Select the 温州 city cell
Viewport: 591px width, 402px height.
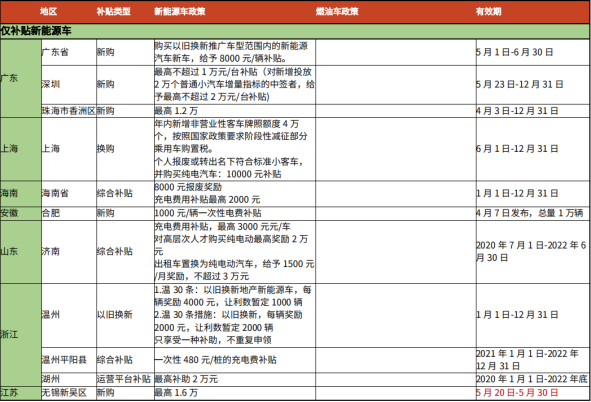click(69, 315)
